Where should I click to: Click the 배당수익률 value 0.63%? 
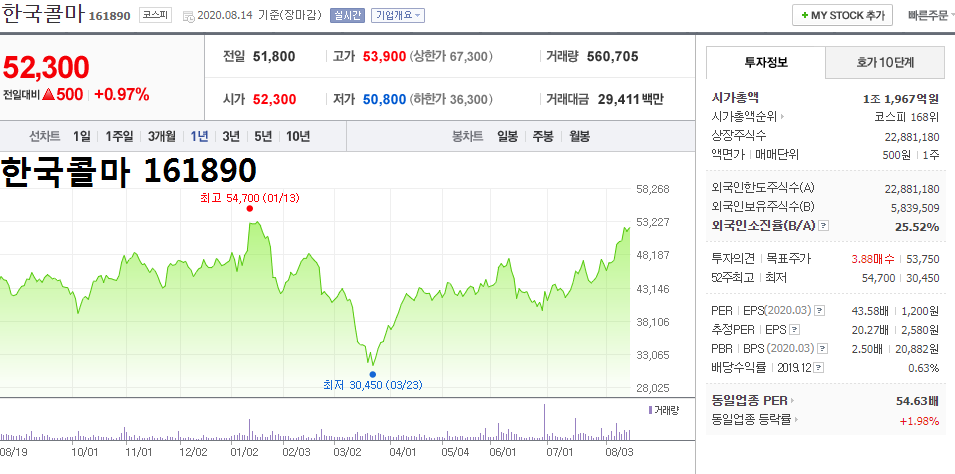pyautogui.click(x=923, y=368)
